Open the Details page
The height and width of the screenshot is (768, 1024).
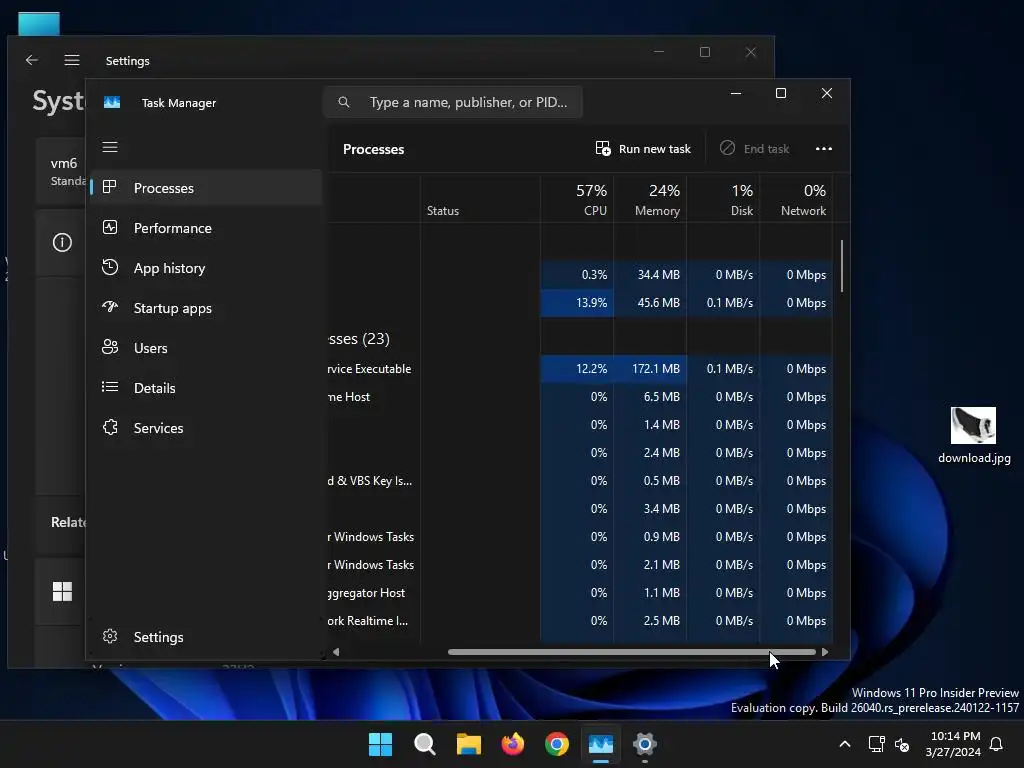pyautogui.click(x=206, y=388)
